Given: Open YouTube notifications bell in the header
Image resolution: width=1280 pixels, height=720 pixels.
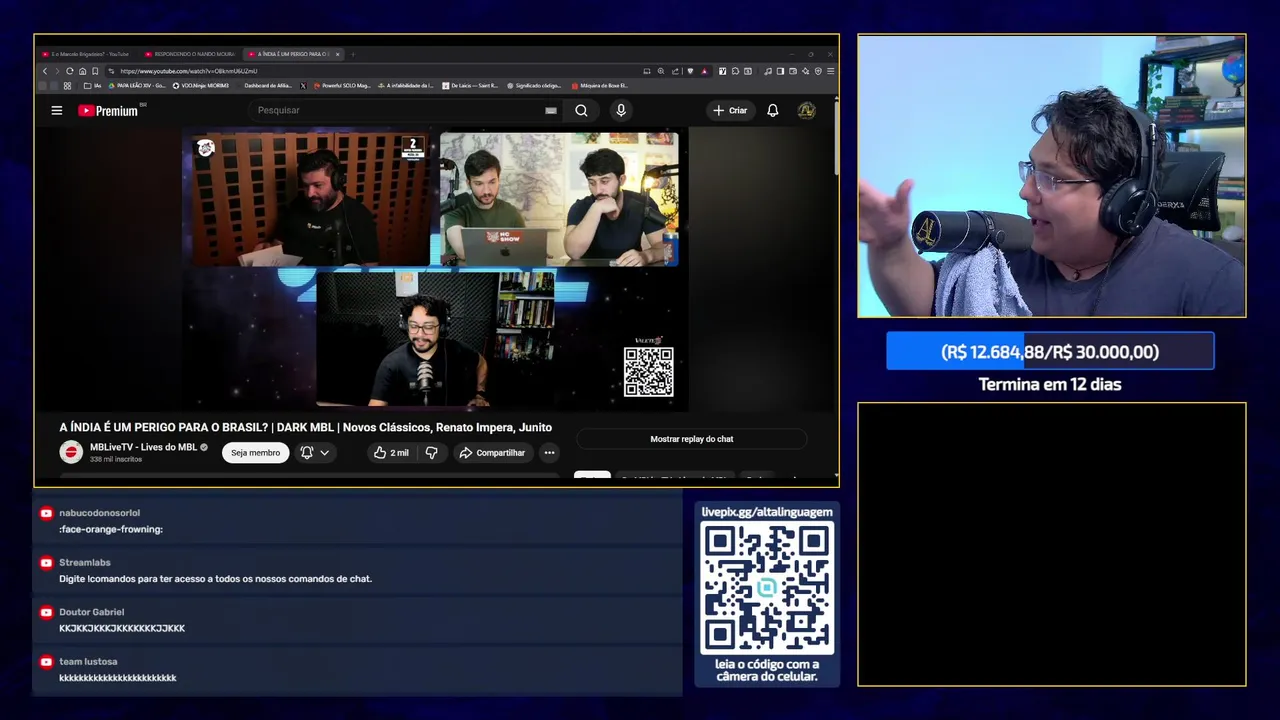Looking at the screenshot, I should click(x=772, y=110).
